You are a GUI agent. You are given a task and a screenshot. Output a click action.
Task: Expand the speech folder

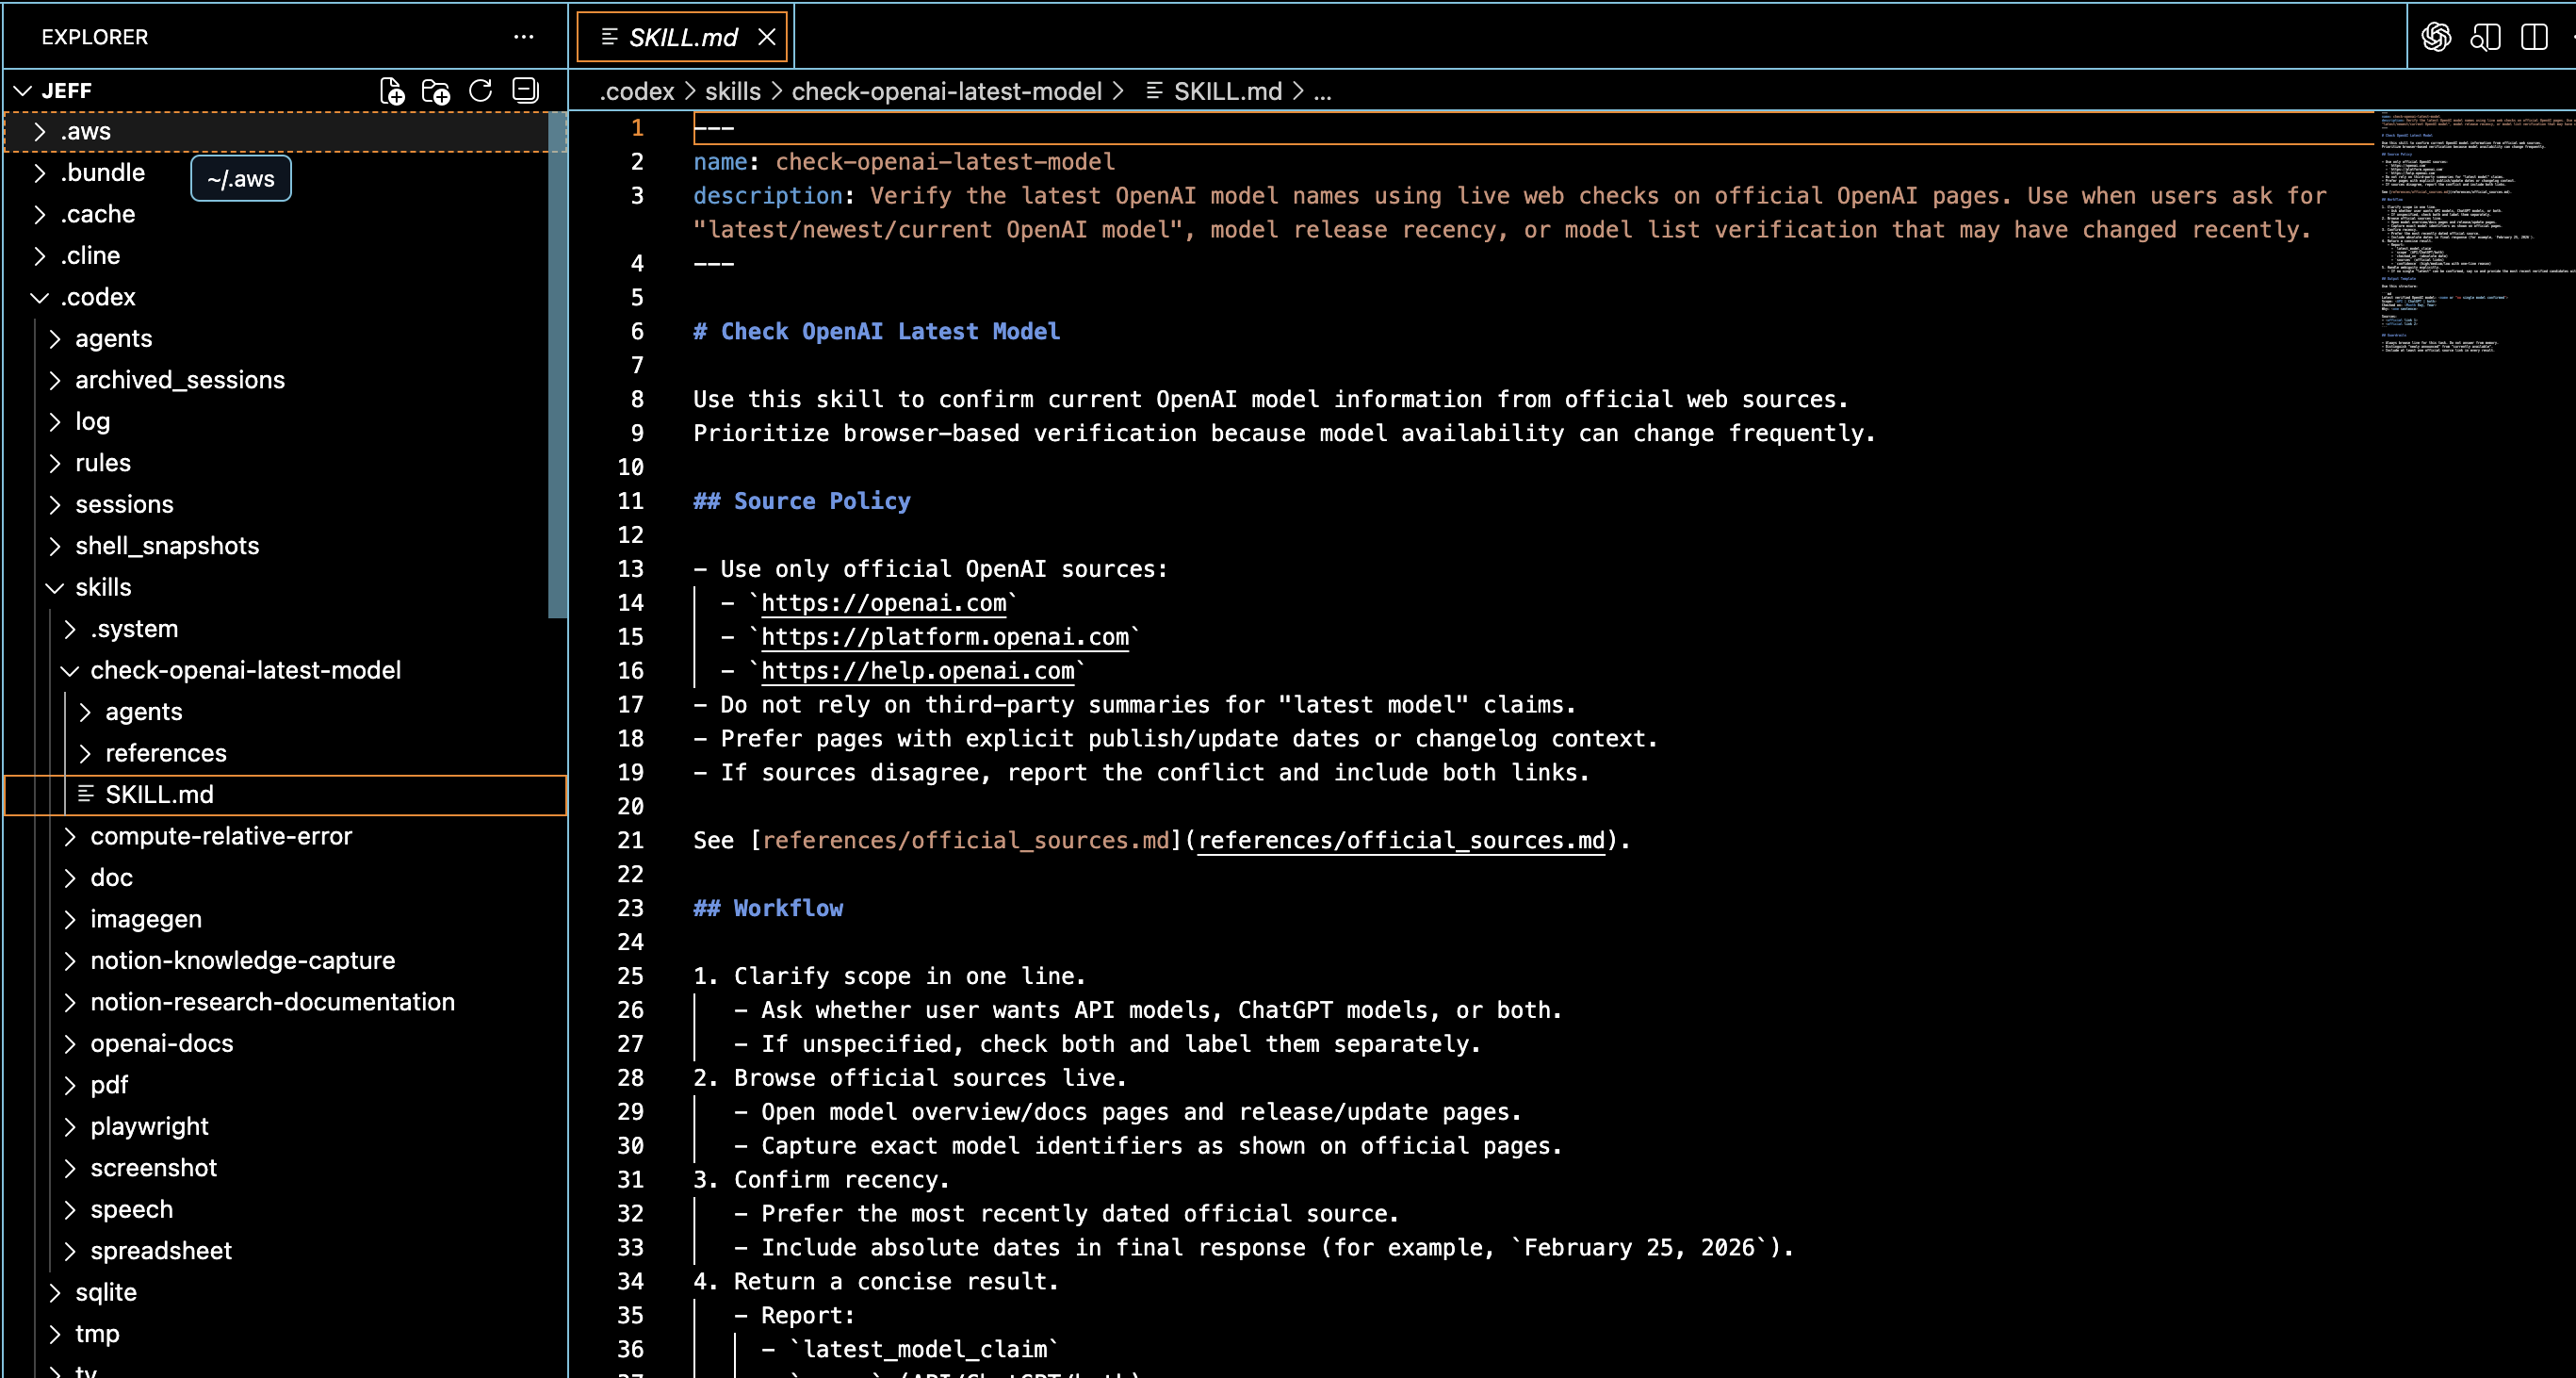tap(286, 1210)
